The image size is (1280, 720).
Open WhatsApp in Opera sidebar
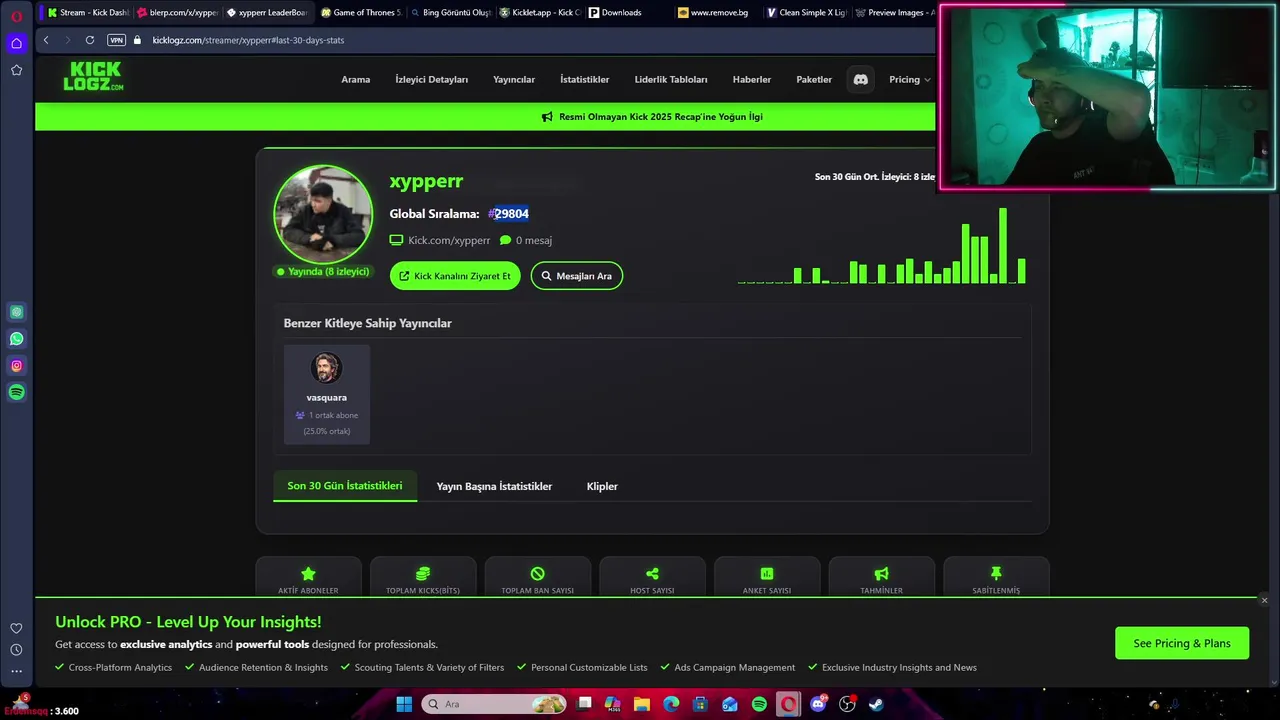(x=16, y=338)
